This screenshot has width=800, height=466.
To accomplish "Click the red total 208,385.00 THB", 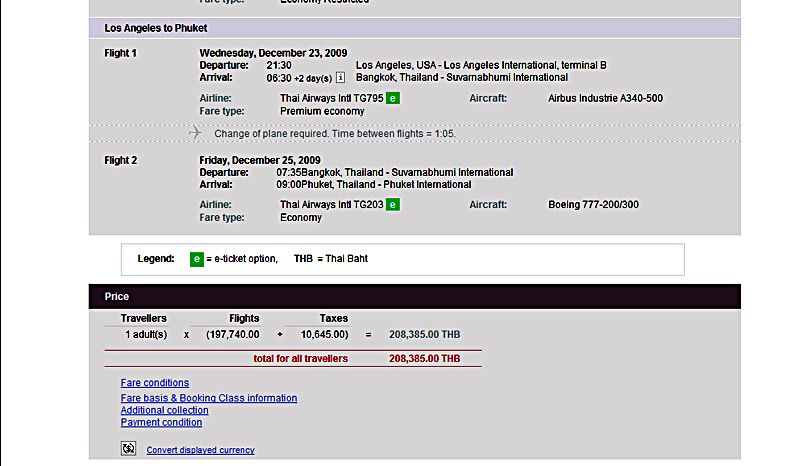I will click(x=424, y=358).
